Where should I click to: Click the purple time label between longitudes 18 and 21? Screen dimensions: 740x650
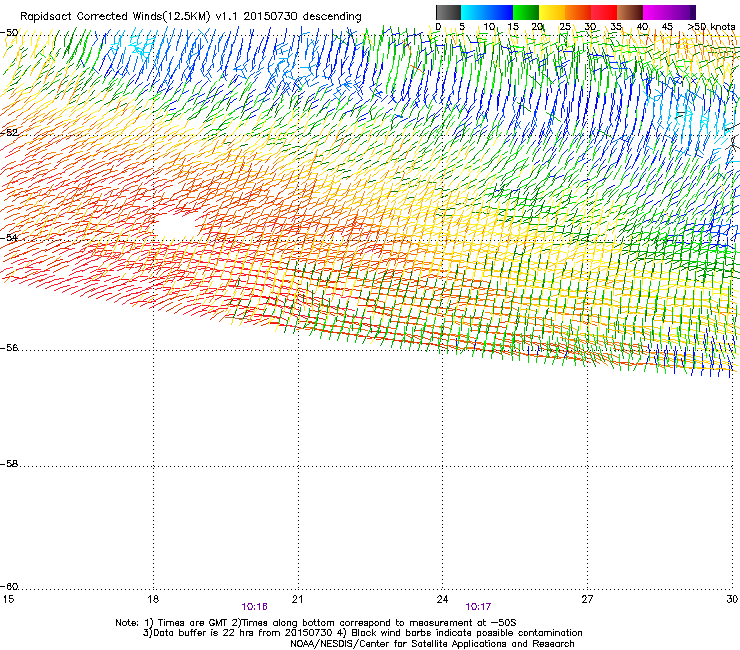pyautogui.click(x=254, y=607)
